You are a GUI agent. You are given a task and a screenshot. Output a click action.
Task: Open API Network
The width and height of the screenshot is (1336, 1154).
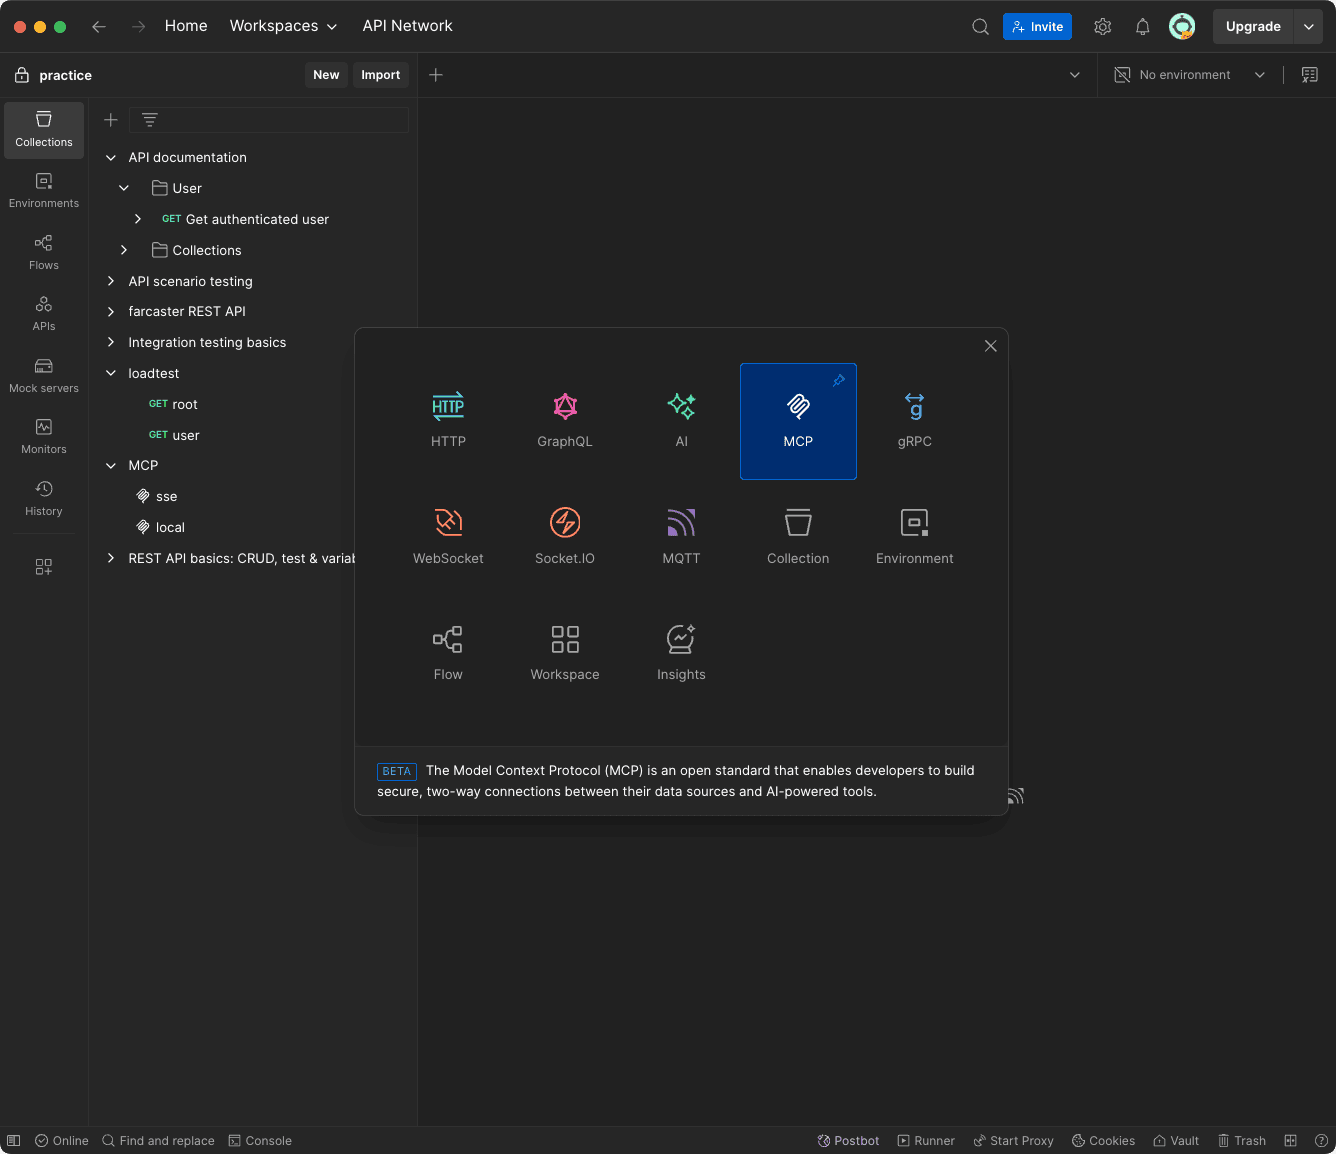pyautogui.click(x=407, y=26)
